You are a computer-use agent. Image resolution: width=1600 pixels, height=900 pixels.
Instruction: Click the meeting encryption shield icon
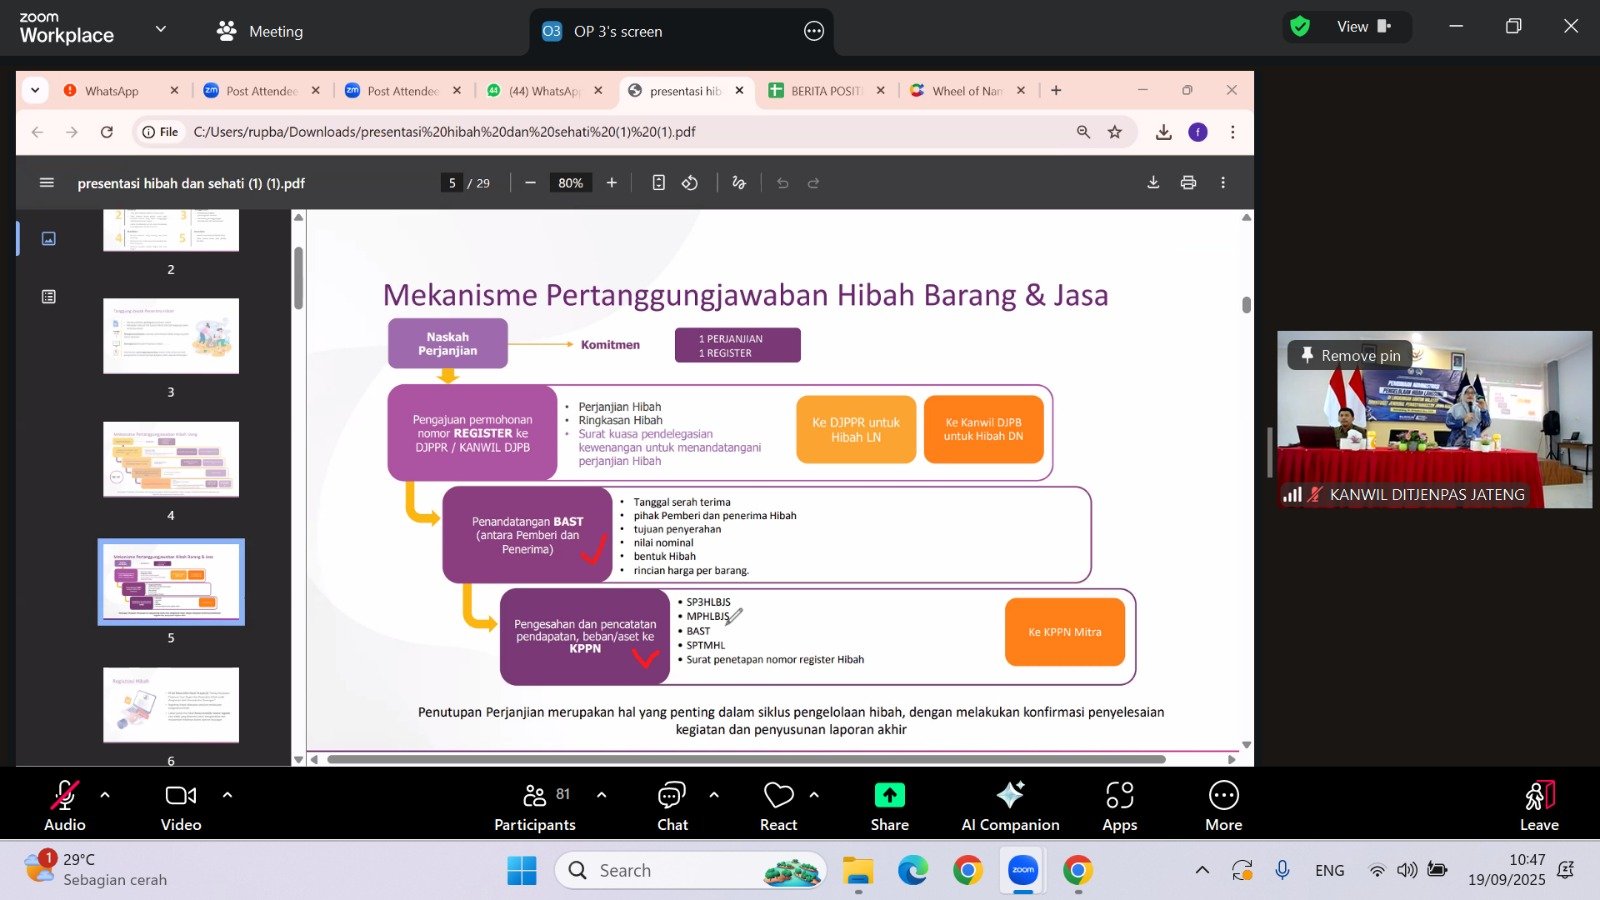point(1300,27)
